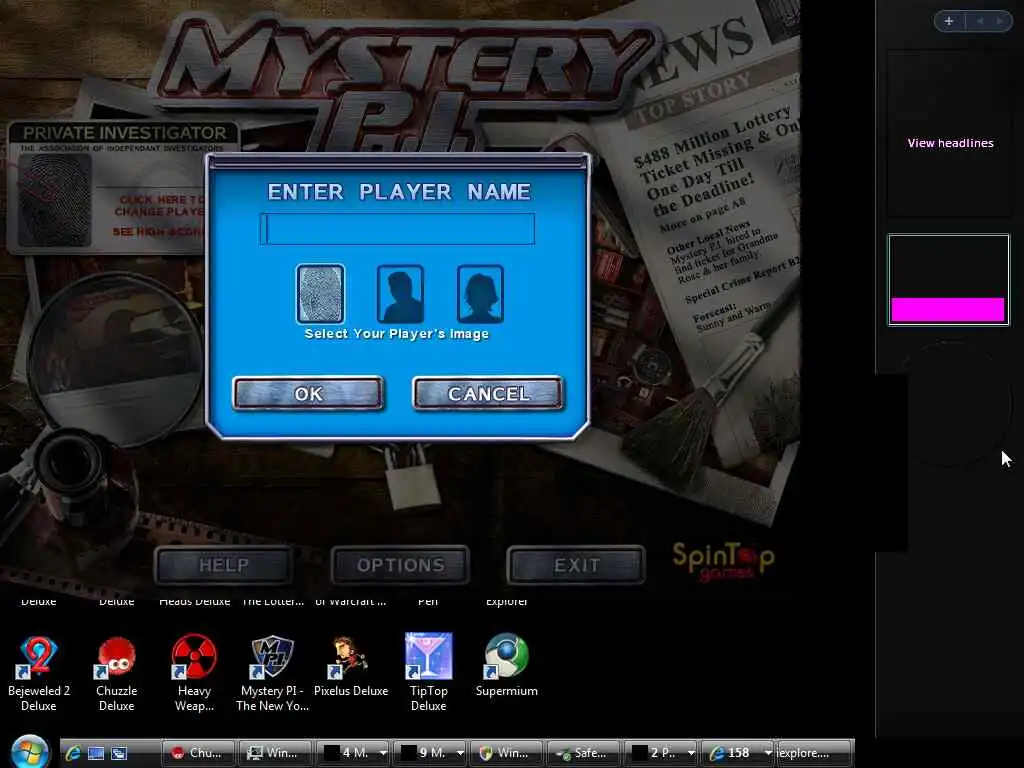Expand the 158 Internet Explorer taskbar group arrow

pyautogui.click(x=768, y=753)
